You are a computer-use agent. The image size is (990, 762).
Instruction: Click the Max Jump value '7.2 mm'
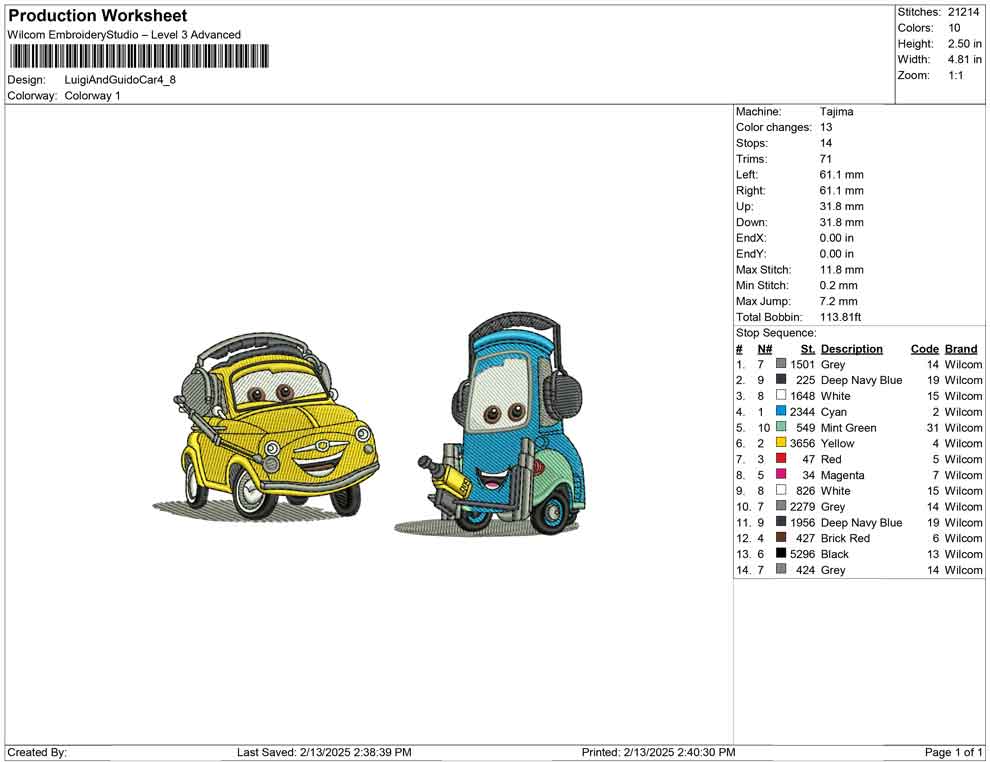(x=838, y=301)
